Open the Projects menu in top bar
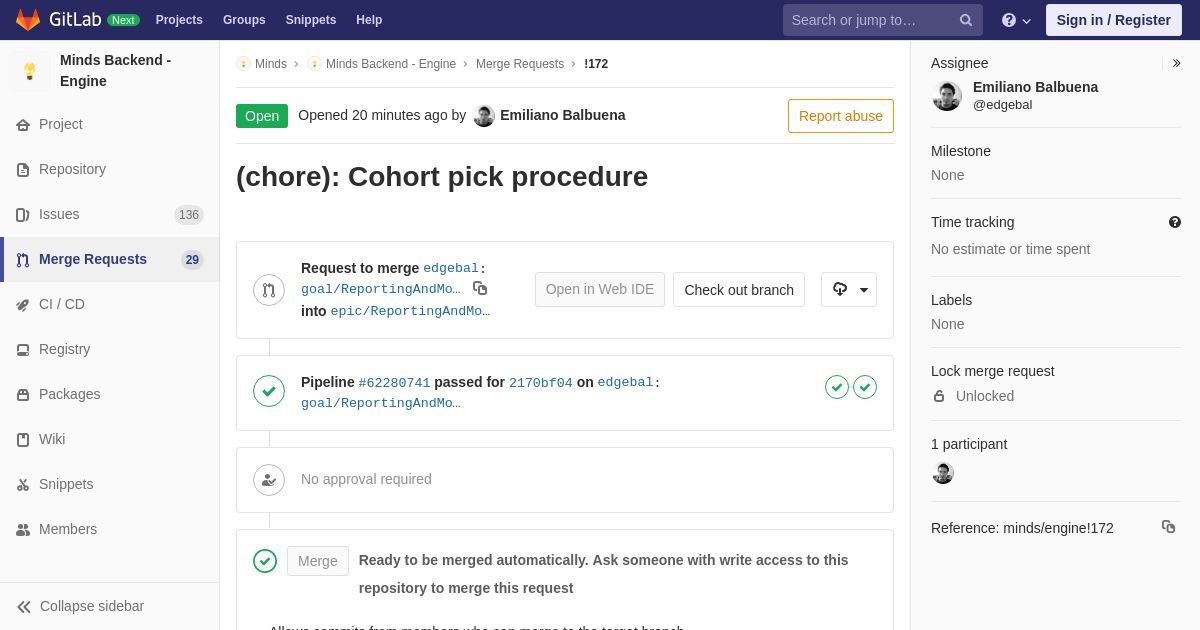The height and width of the screenshot is (630, 1200). pos(179,20)
